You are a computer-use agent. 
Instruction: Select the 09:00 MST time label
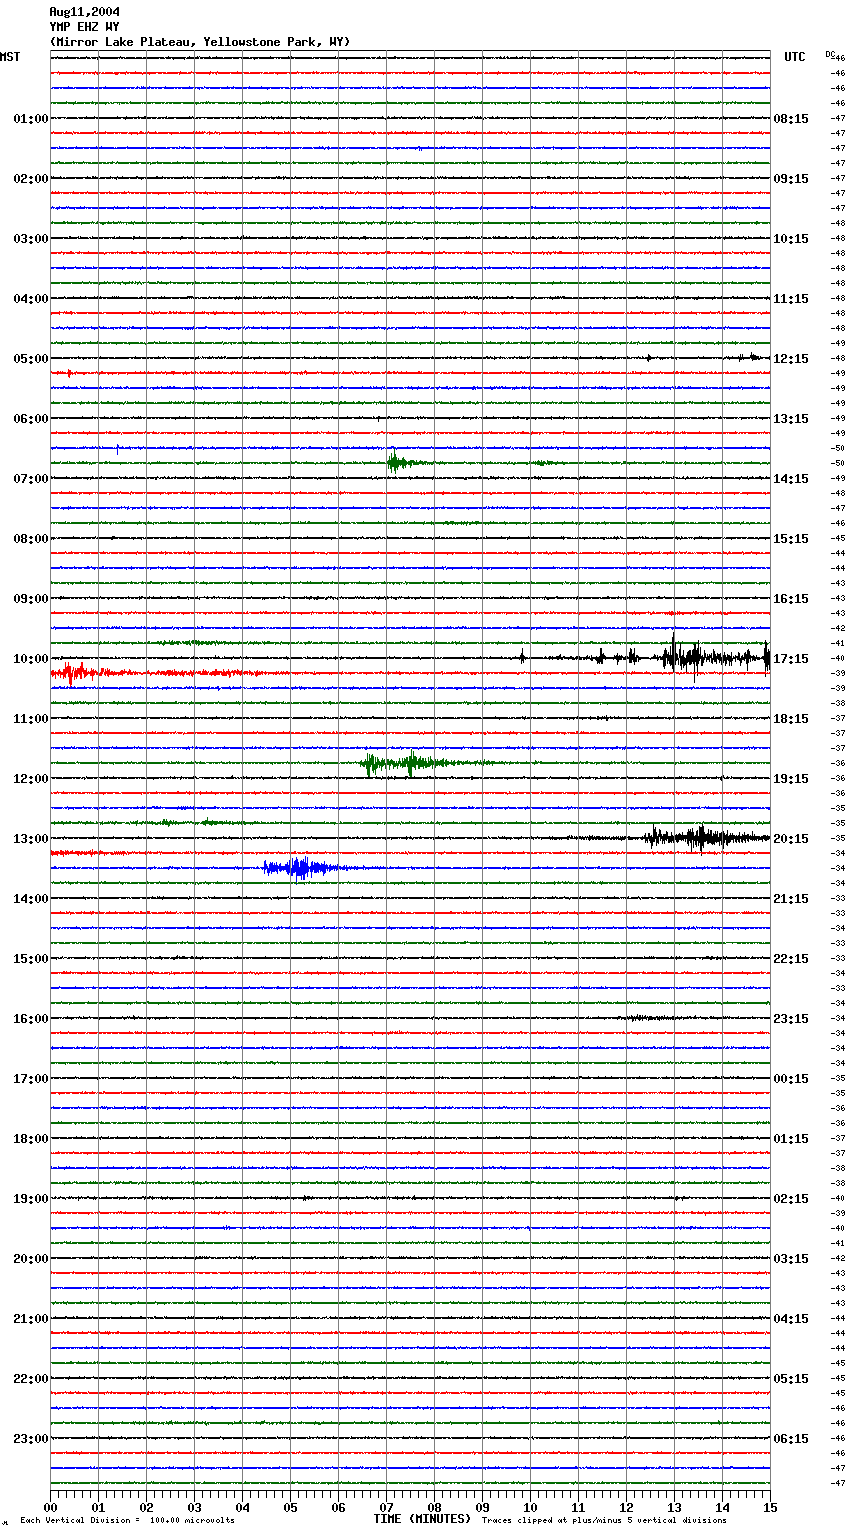pos(31,599)
